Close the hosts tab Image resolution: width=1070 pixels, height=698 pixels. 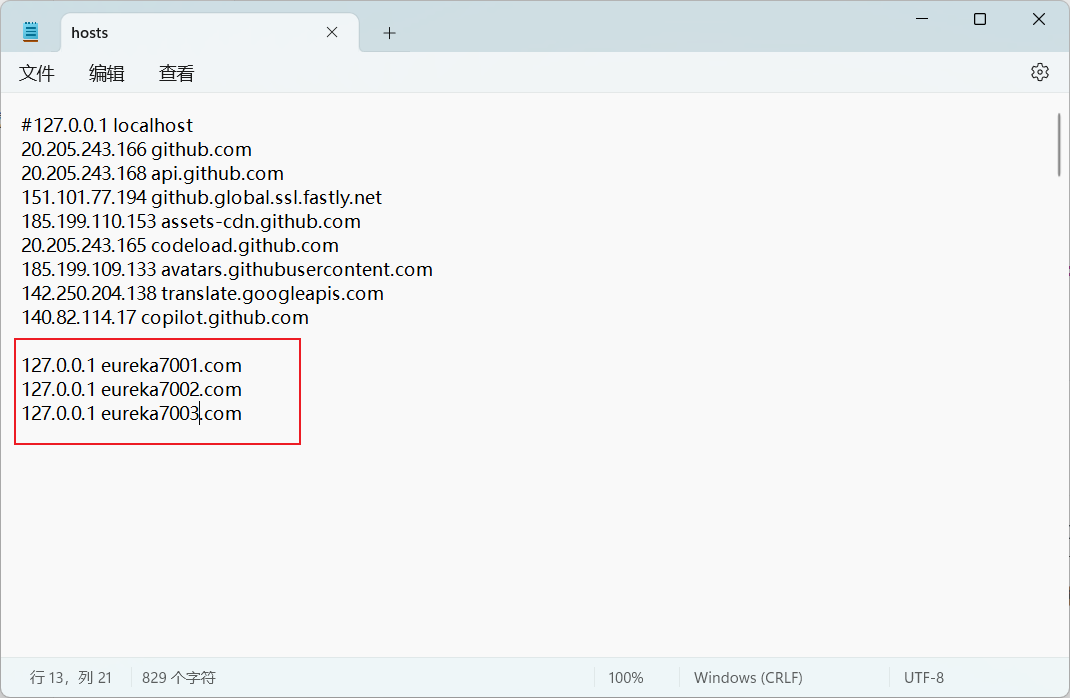pyautogui.click(x=332, y=33)
